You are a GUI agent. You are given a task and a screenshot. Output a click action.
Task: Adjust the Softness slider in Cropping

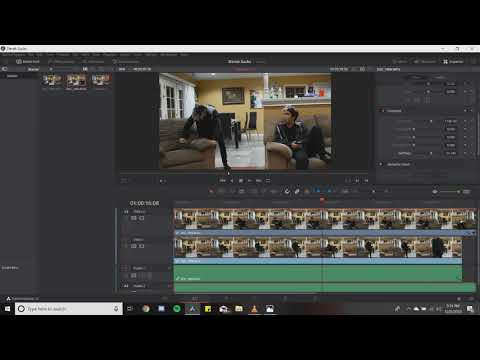pos(431,153)
